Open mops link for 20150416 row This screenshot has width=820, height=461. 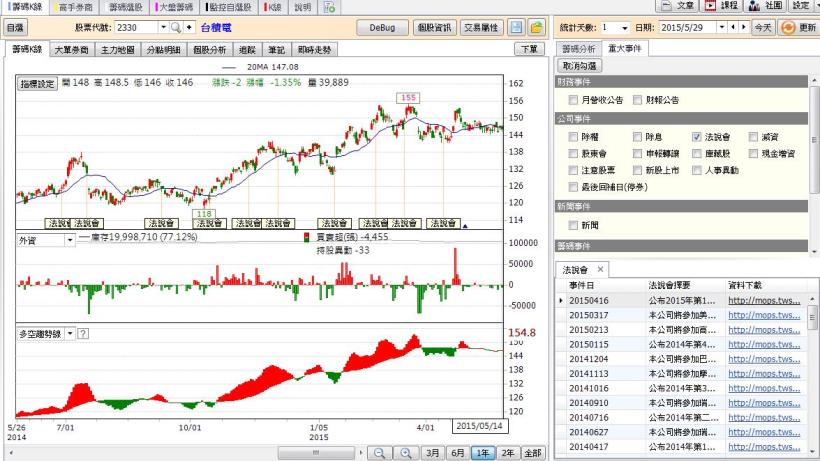[764, 301]
